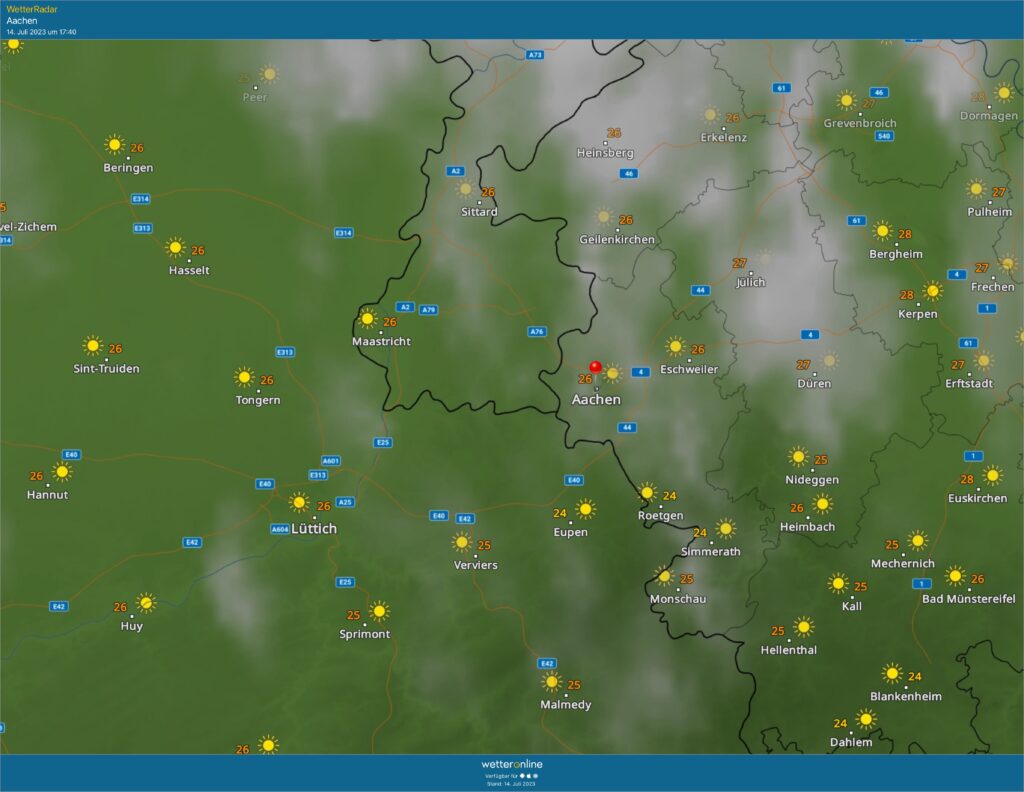Click the WetterRadar title in the header

(x=32, y=9)
